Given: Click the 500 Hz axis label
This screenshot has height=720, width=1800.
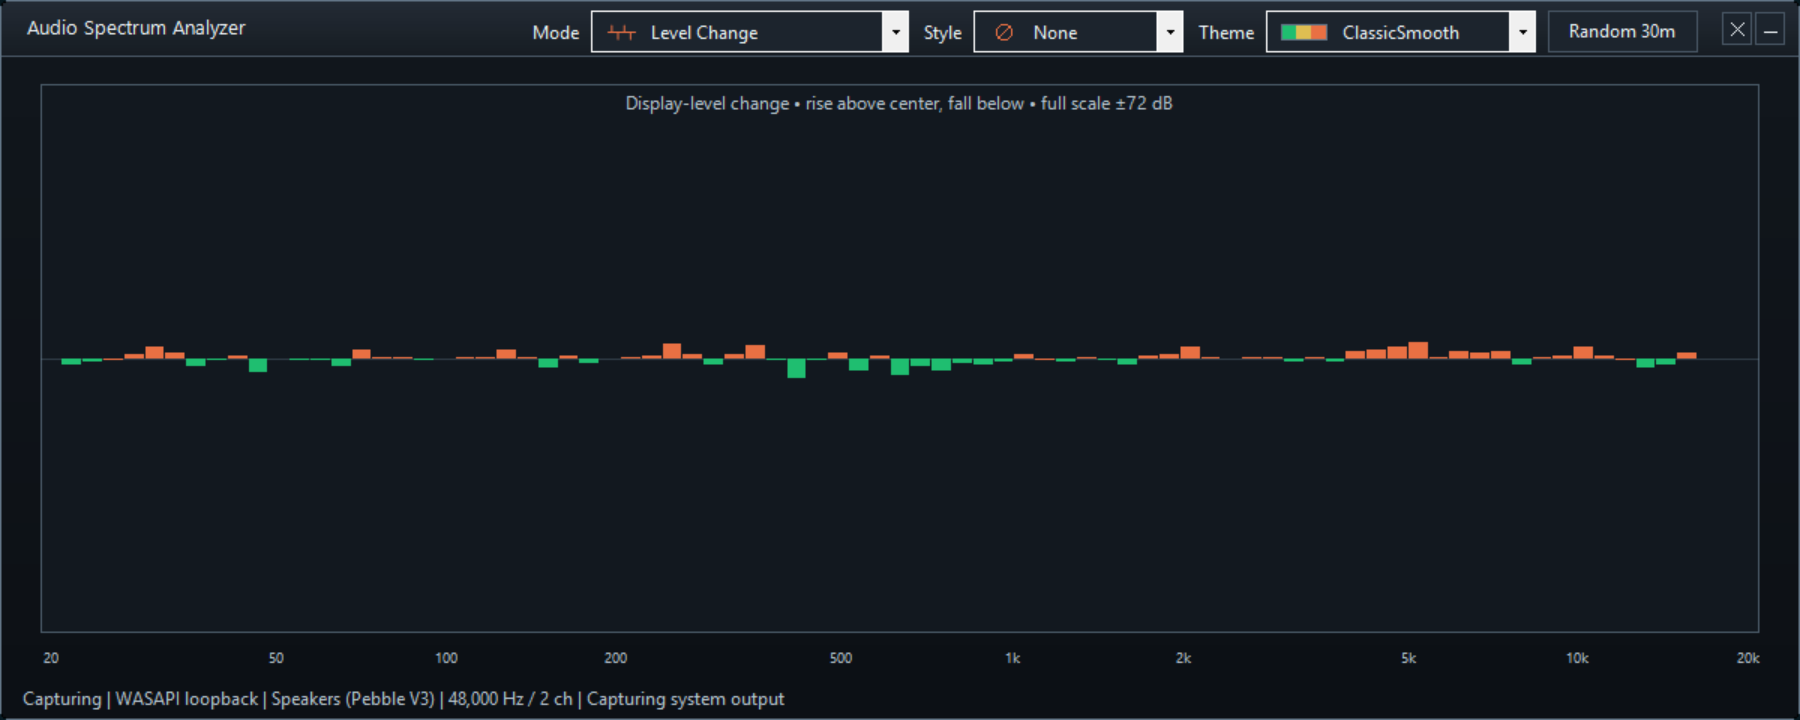Looking at the screenshot, I should 841,658.
